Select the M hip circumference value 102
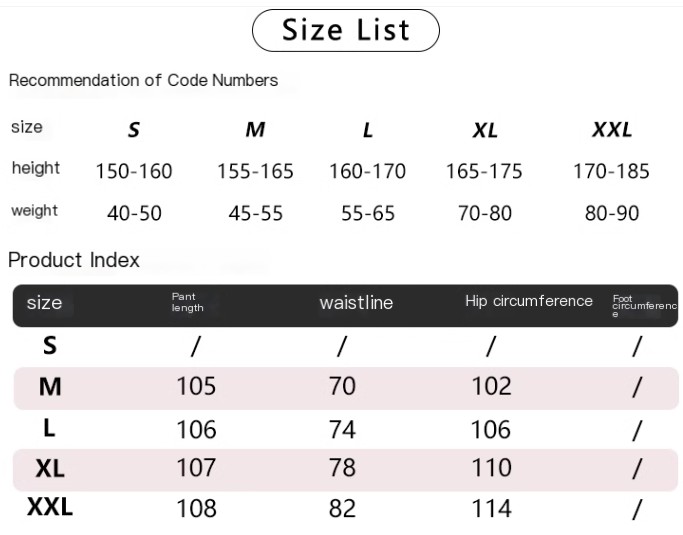Image resolution: width=683 pixels, height=535 pixels. coord(491,386)
